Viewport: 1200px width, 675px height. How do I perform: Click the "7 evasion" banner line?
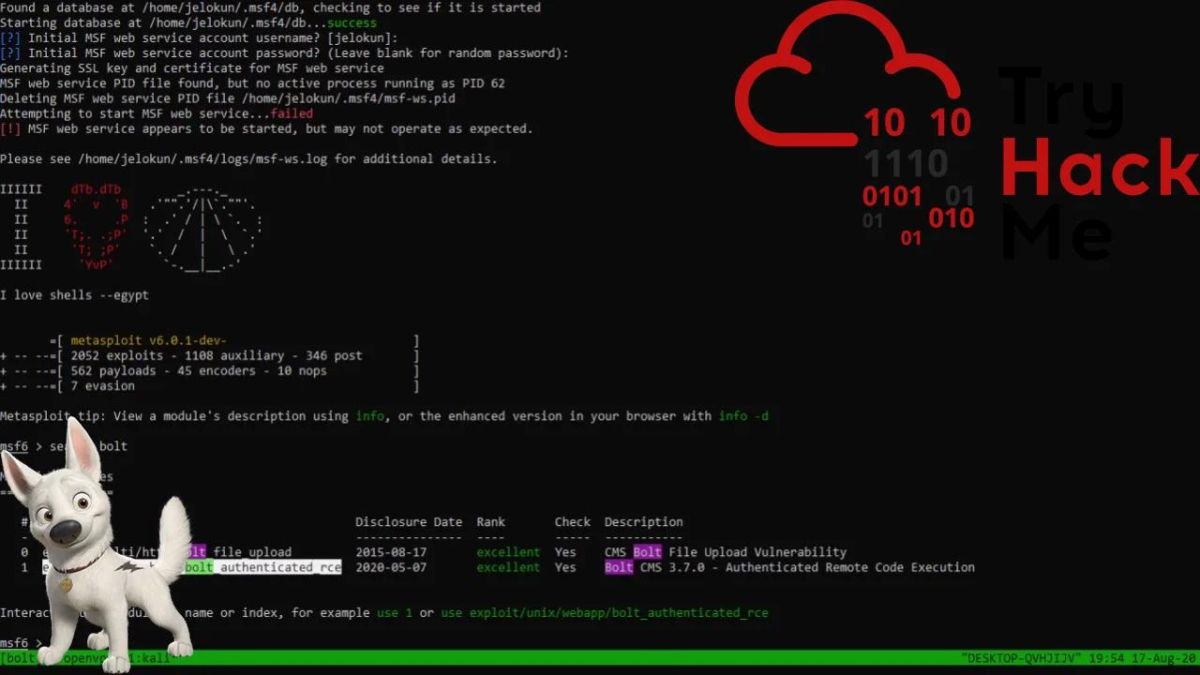coord(103,386)
